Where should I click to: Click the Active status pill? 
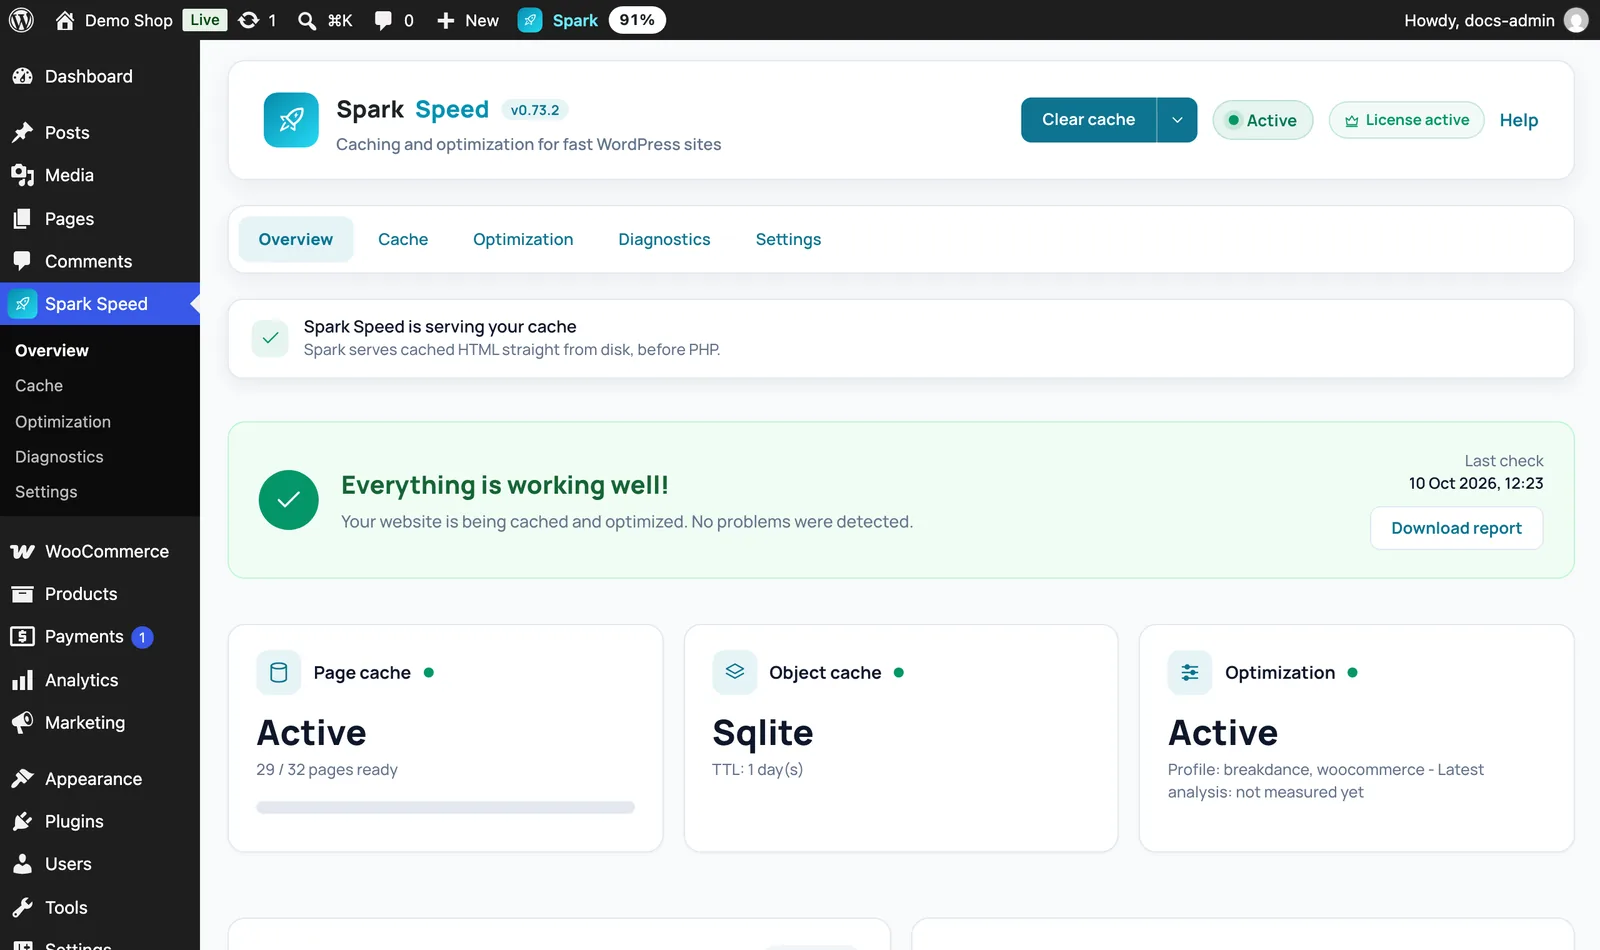pyautogui.click(x=1262, y=120)
